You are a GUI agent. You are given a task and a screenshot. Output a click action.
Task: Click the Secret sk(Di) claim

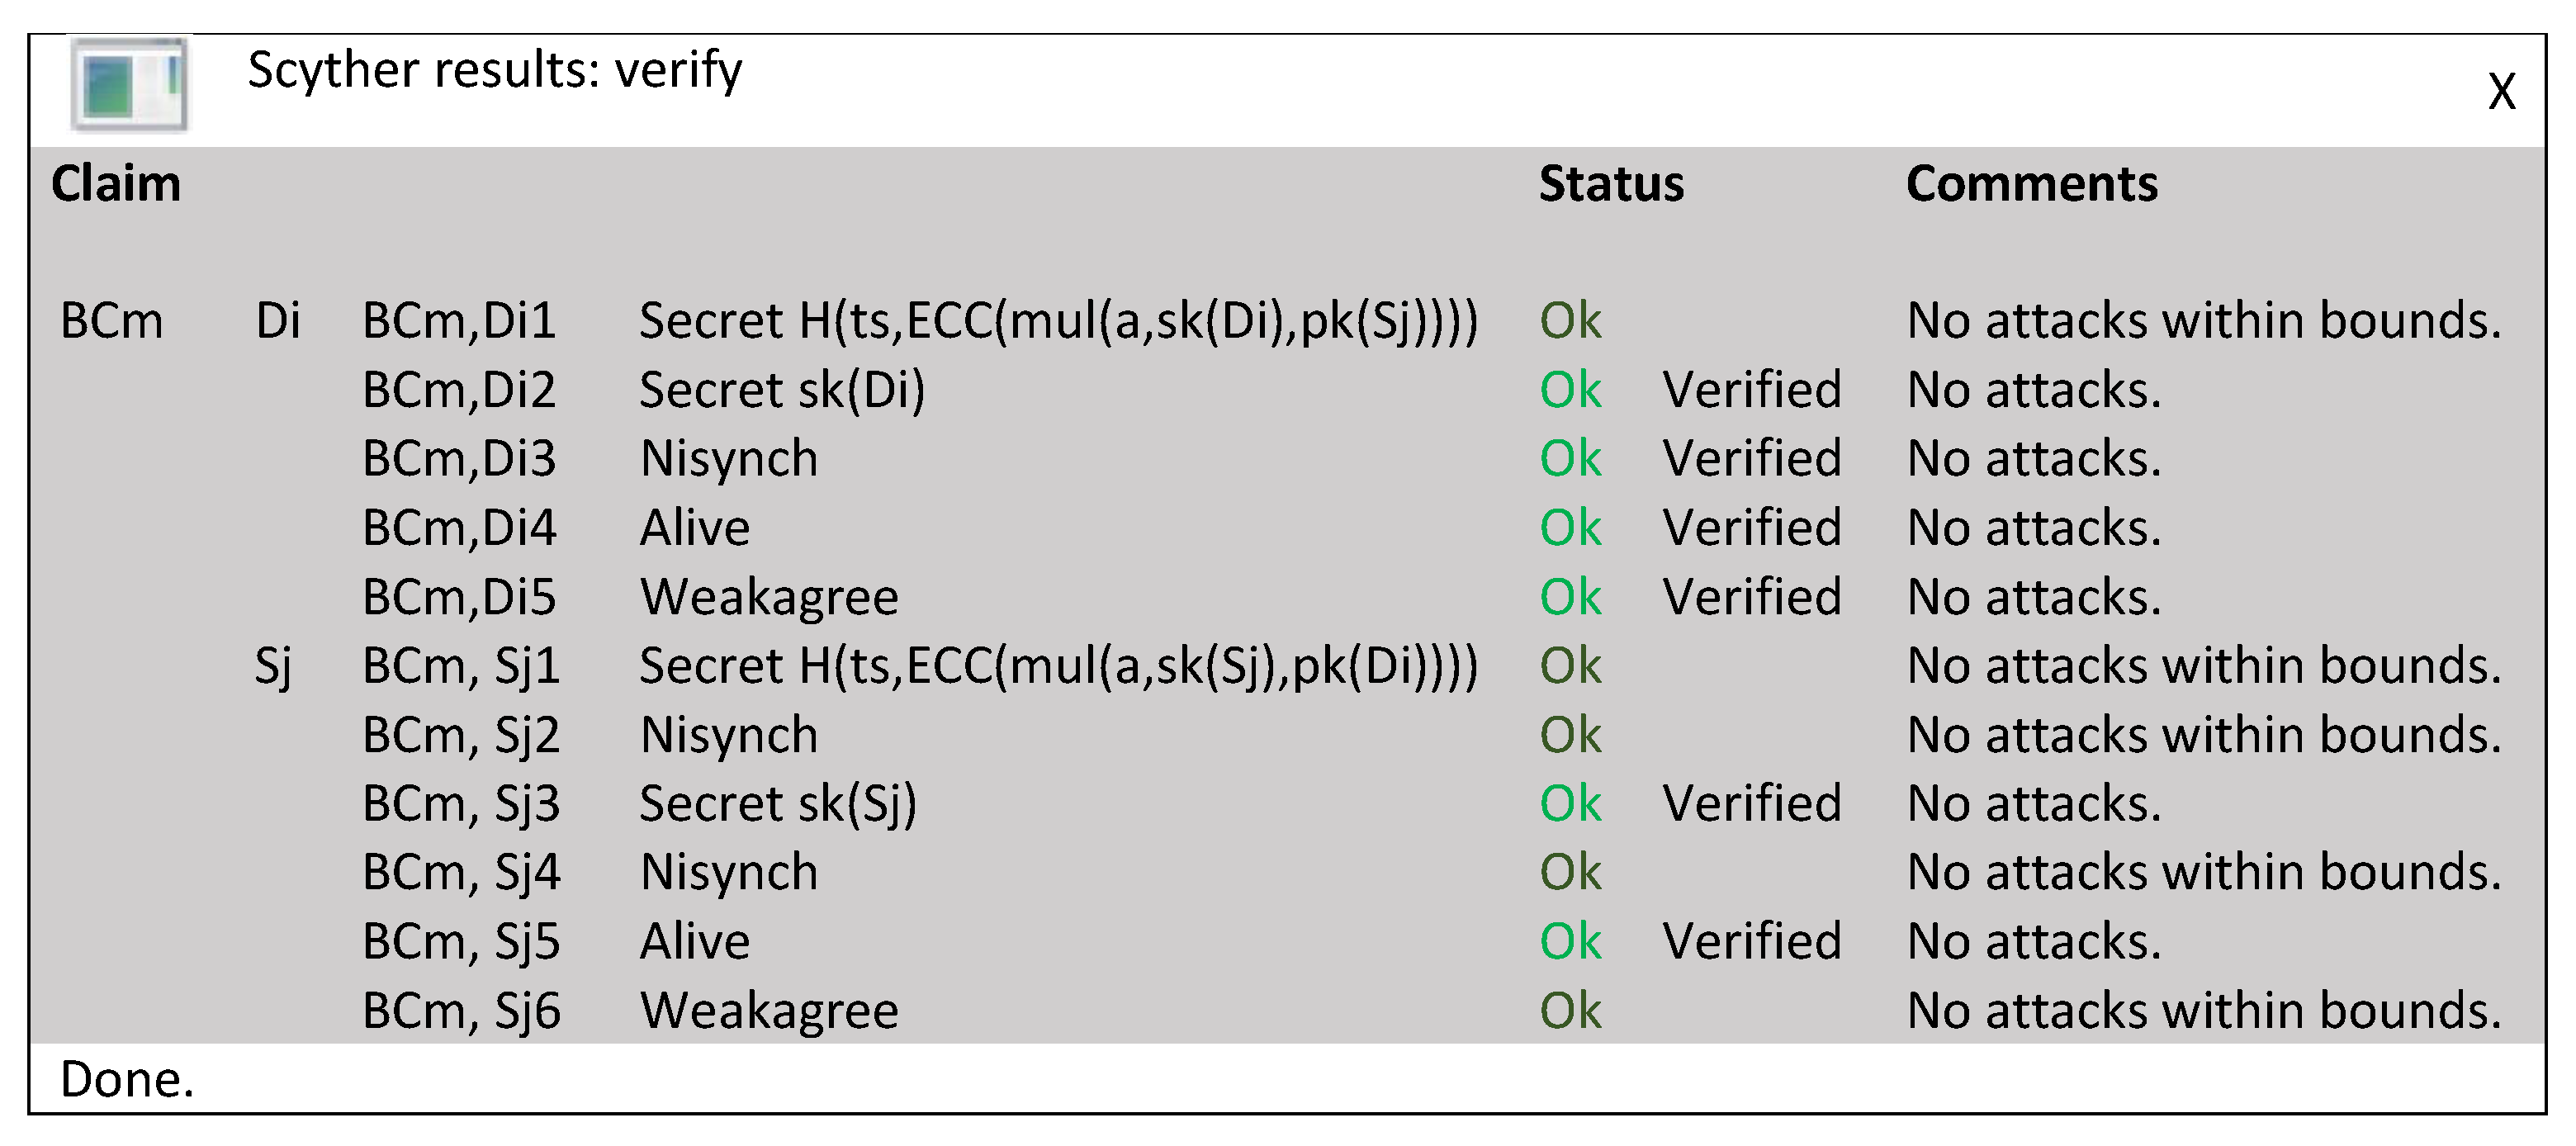click(782, 390)
